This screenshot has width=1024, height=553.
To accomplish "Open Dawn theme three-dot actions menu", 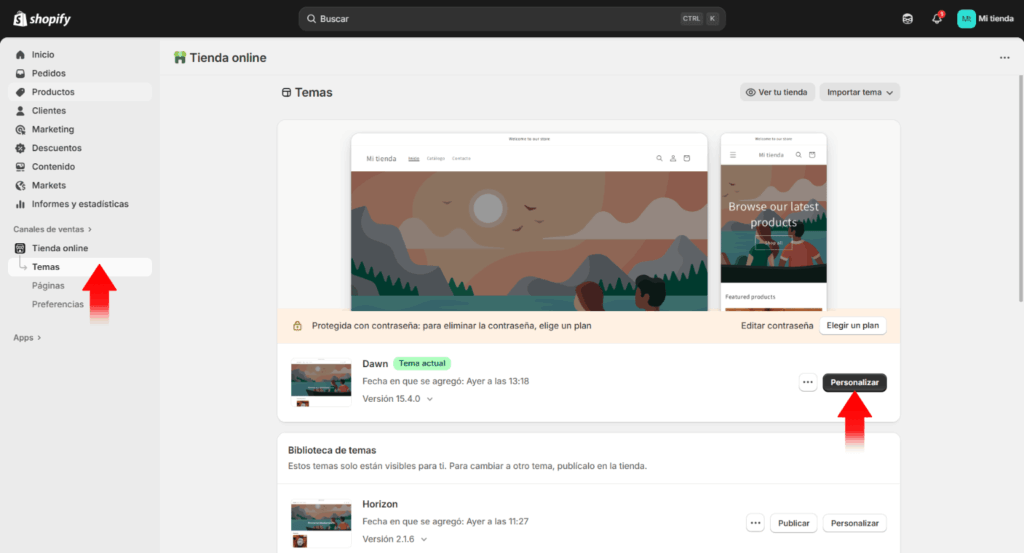I will (x=807, y=382).
